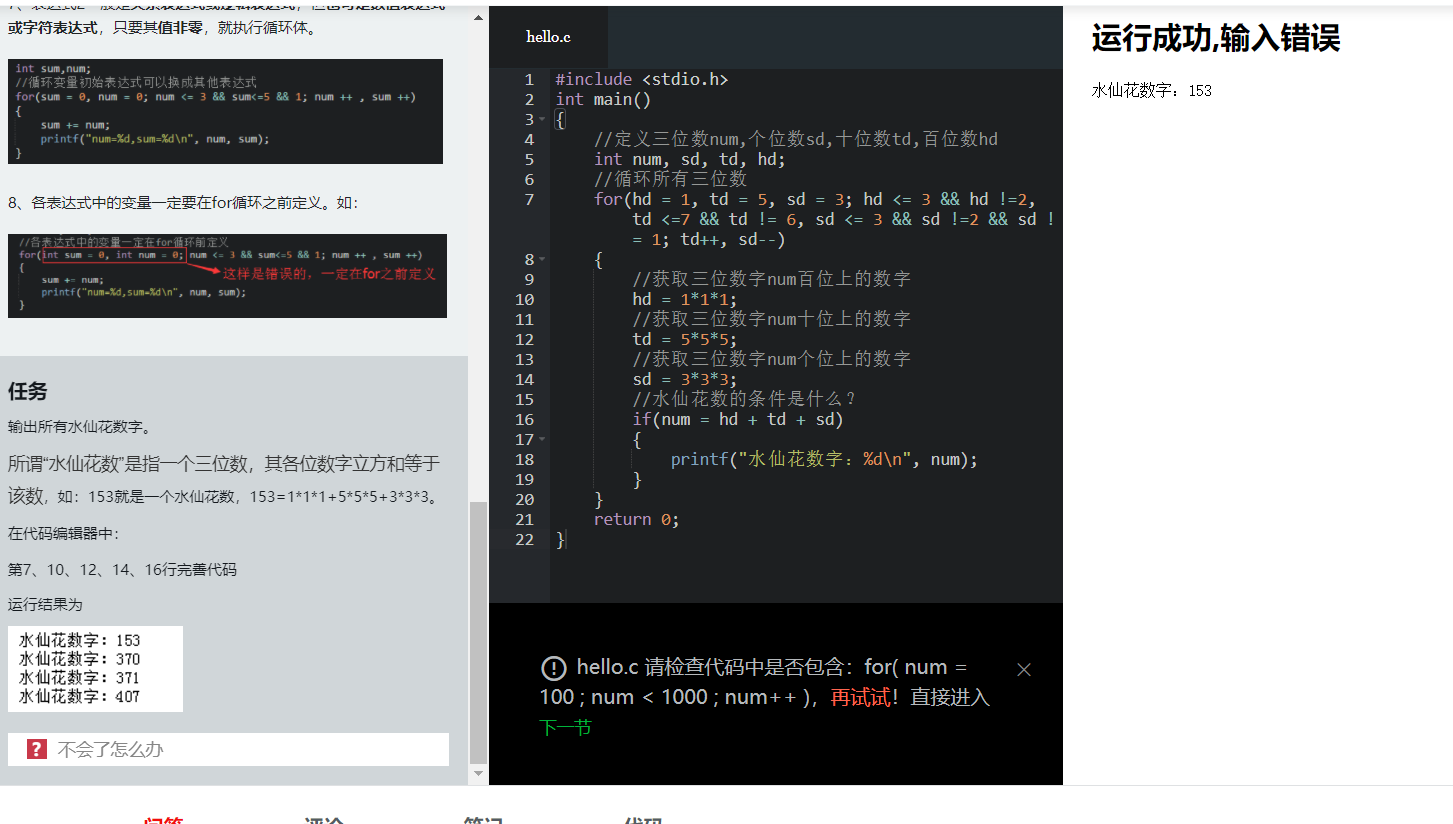The height and width of the screenshot is (824, 1453).
Task: Place cursor on 'return 0;' line
Action: click(637, 519)
